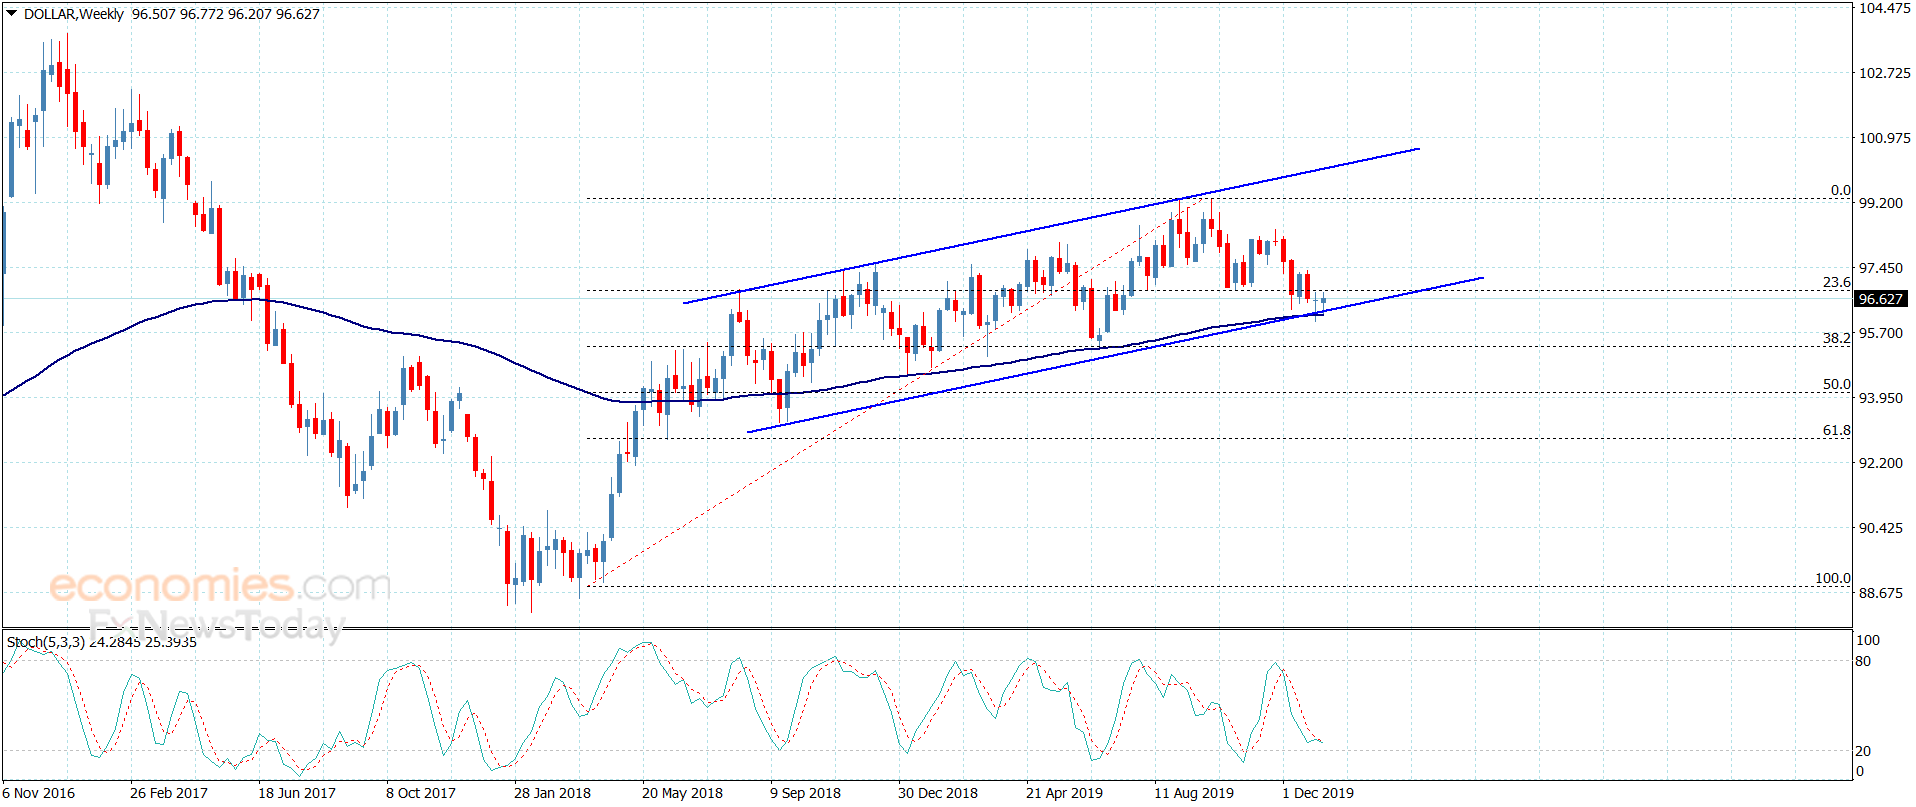The image size is (1916, 807).
Task: Click the 38.2 Fibonacci level label
Action: coord(1836,338)
